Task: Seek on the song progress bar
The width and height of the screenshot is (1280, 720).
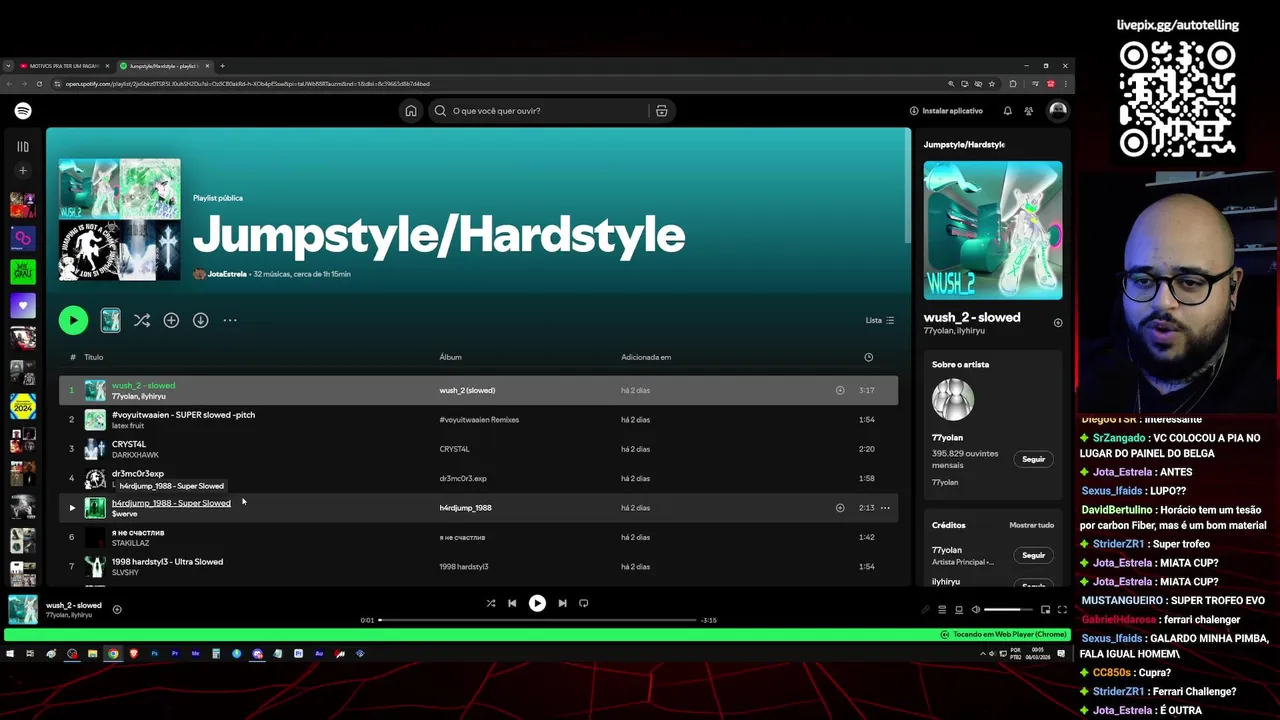Action: click(537, 620)
